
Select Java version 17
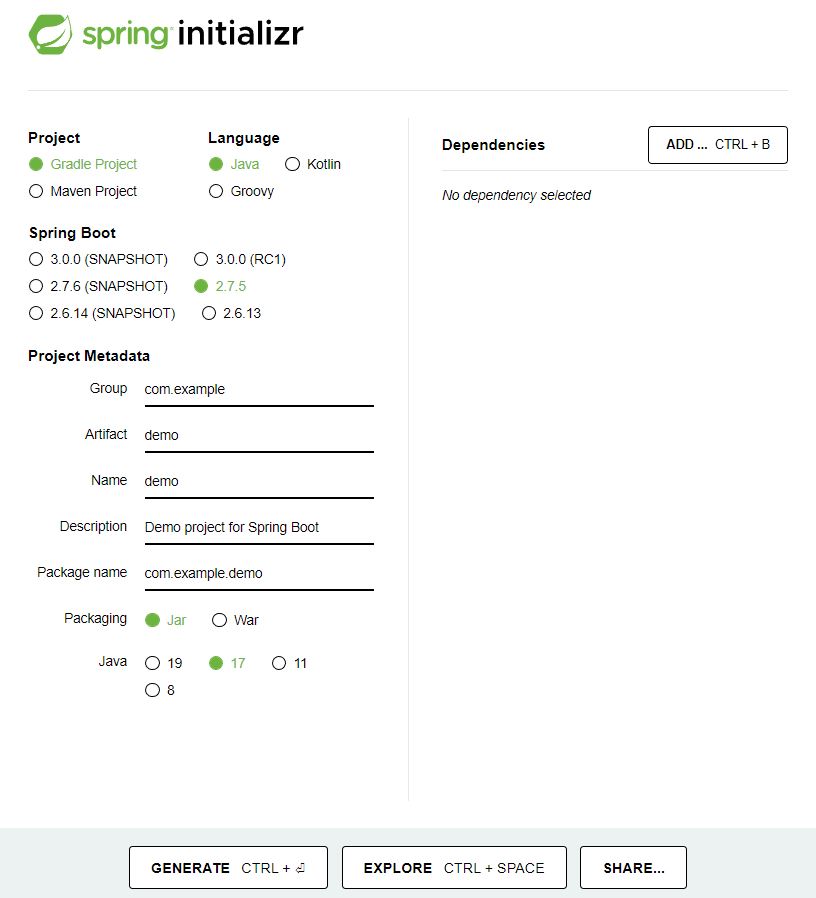click(x=216, y=663)
